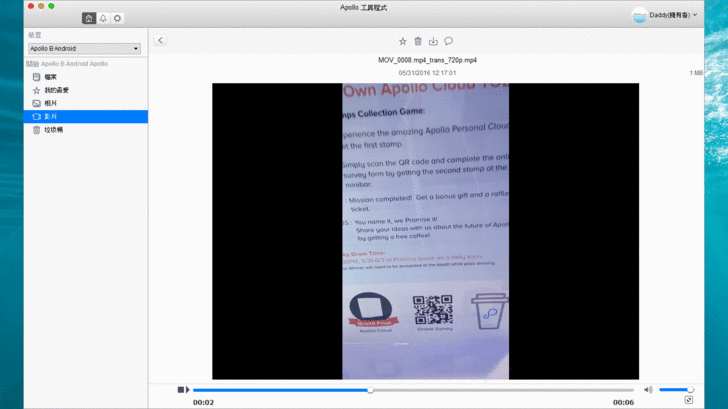Toggle fullscreen video mode
The width and height of the screenshot is (728, 409).
pos(689,400)
